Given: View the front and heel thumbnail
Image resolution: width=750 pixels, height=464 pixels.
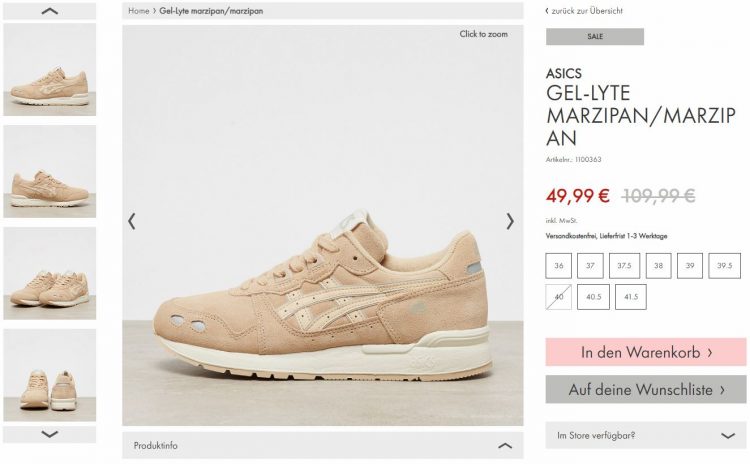Looking at the screenshot, I should point(50,375).
